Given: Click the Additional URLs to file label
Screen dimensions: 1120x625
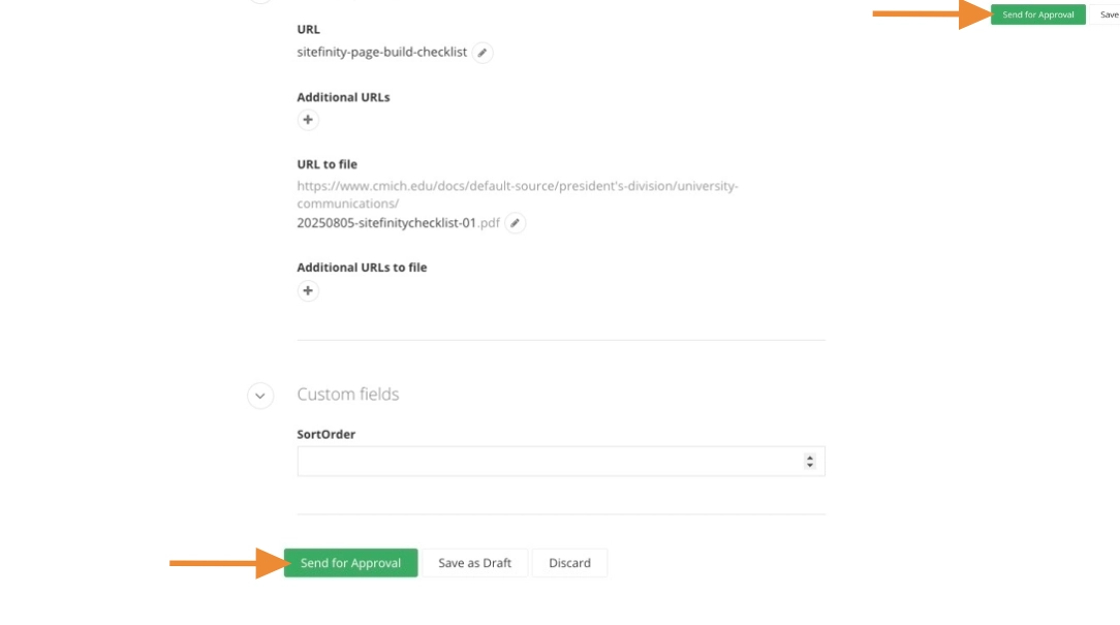Looking at the screenshot, I should [362, 267].
